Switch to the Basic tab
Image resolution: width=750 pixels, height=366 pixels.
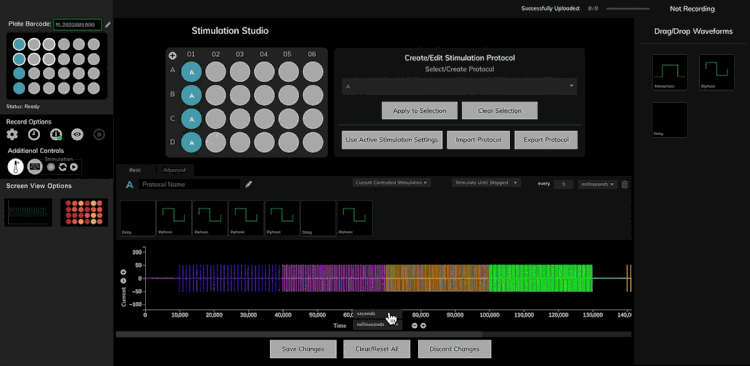[135, 170]
